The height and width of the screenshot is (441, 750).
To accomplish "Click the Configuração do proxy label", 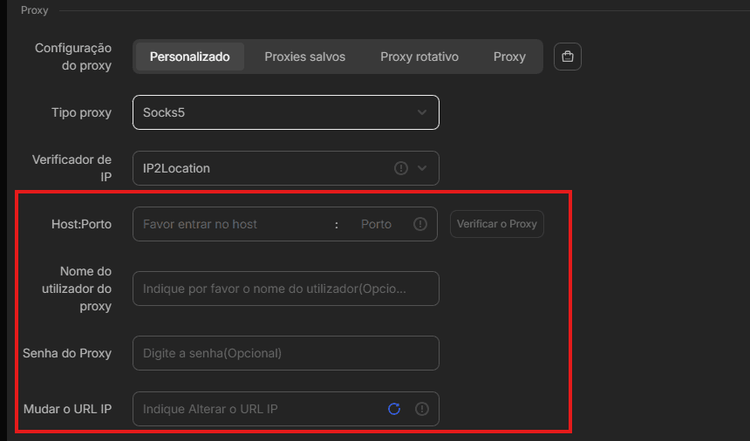I will pos(73,57).
